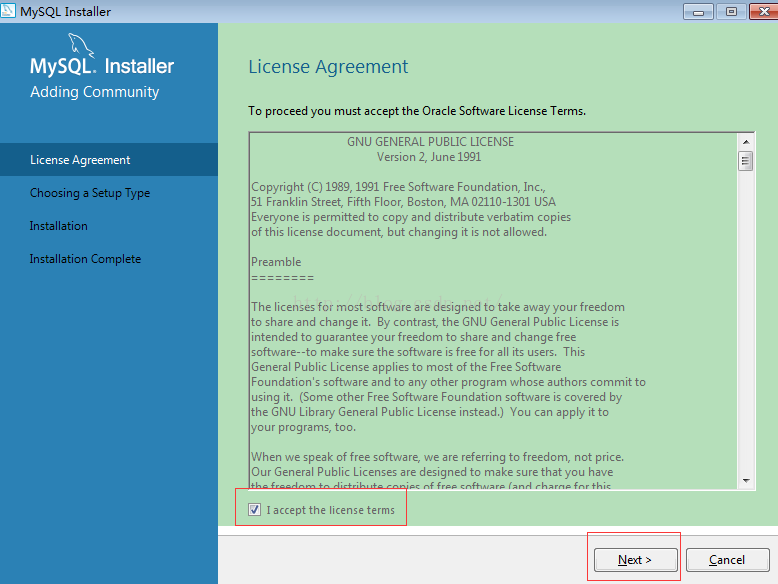Click the Adding Community subtitle text
The height and width of the screenshot is (584, 778).
[94, 92]
